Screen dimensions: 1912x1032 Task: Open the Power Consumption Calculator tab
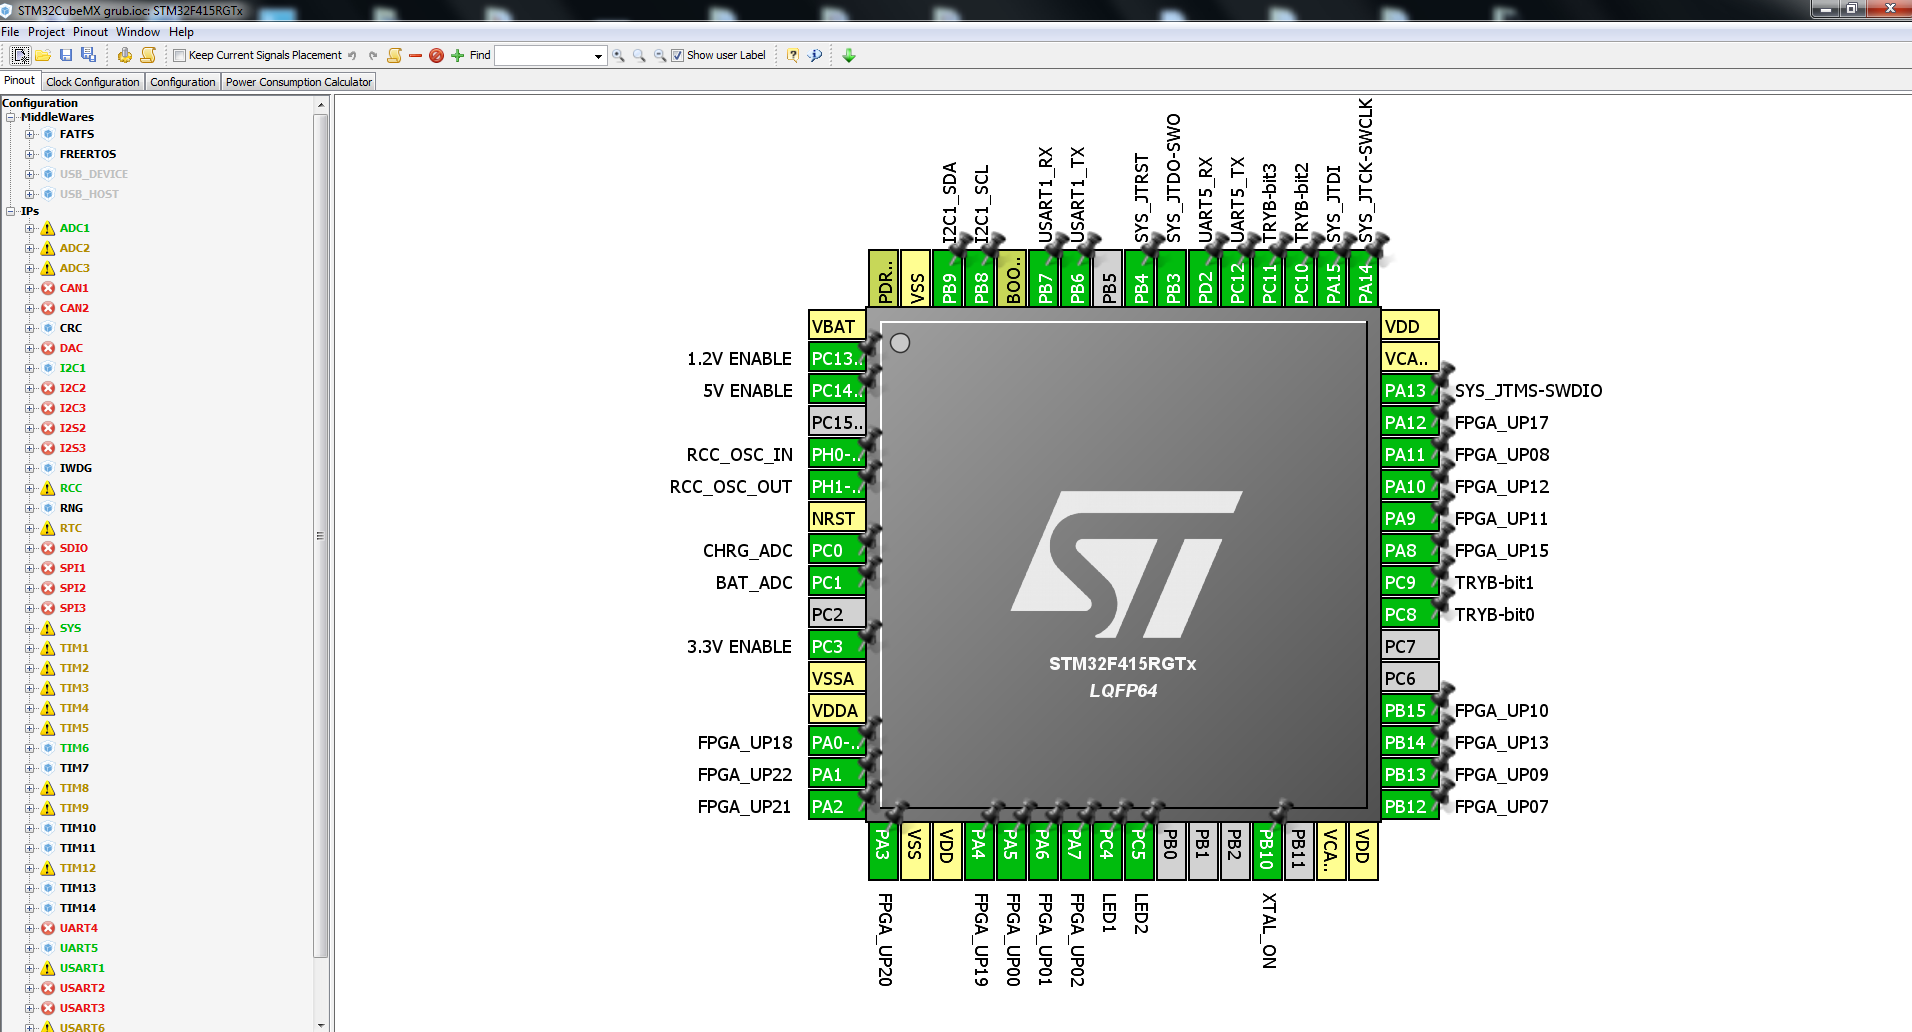pyautogui.click(x=297, y=81)
